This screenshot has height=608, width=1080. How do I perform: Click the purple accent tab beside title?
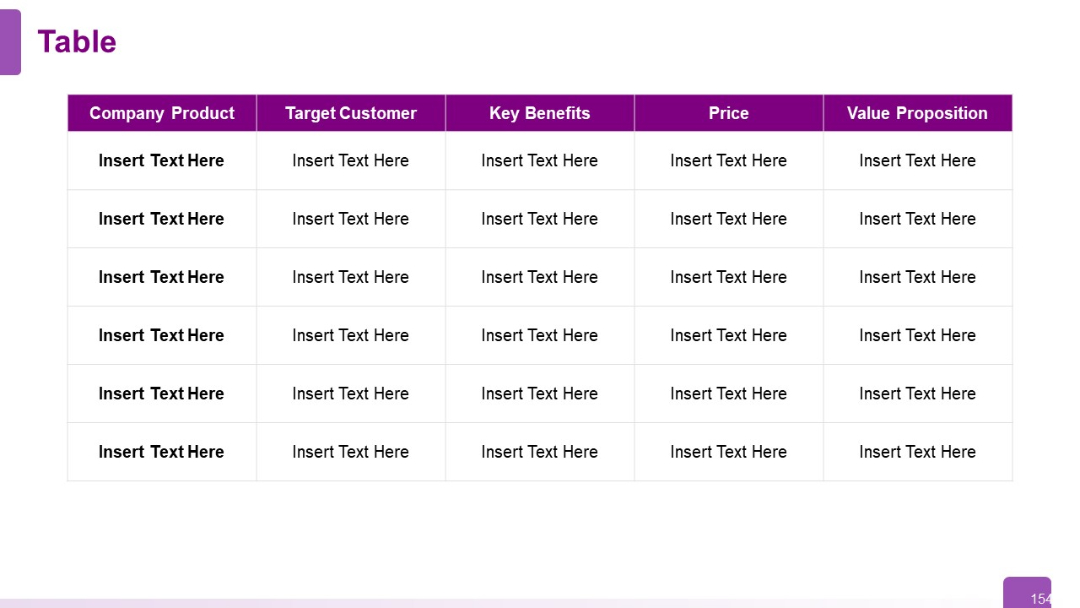pos(10,42)
